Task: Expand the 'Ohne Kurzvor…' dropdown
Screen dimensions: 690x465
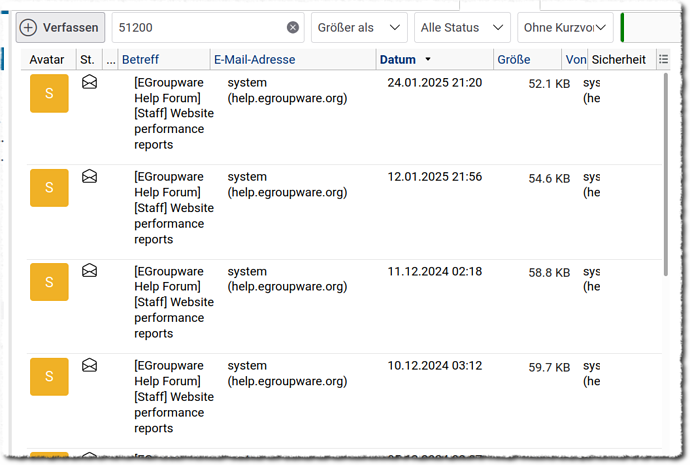Action: [x=564, y=28]
